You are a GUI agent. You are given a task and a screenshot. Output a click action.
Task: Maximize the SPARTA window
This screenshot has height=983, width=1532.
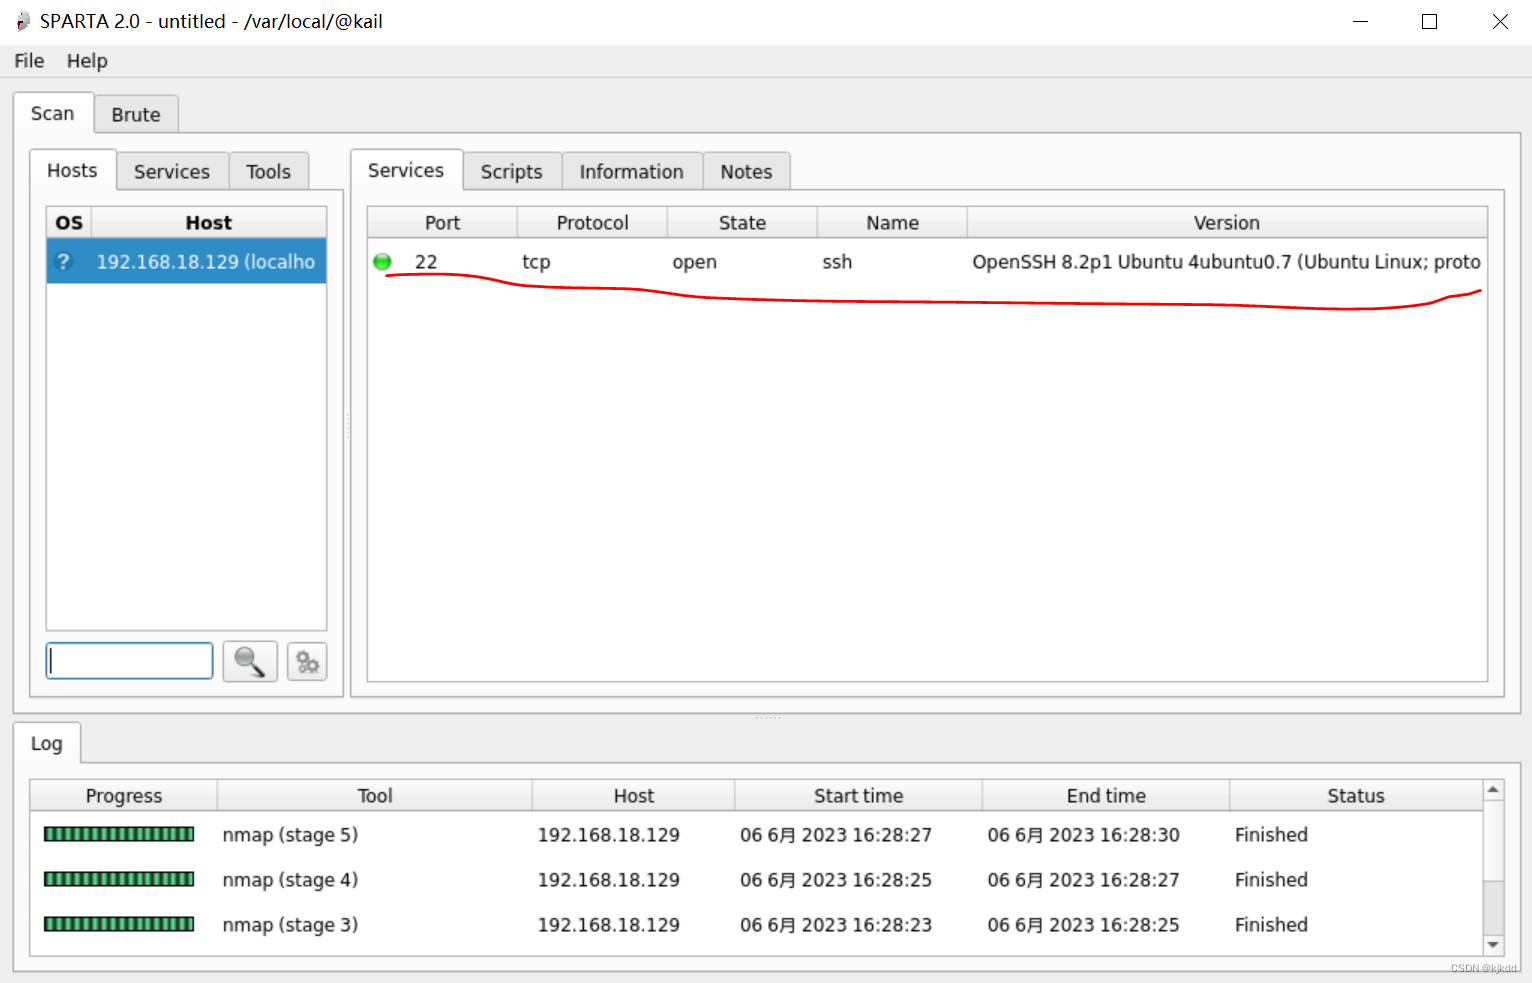click(x=1430, y=21)
